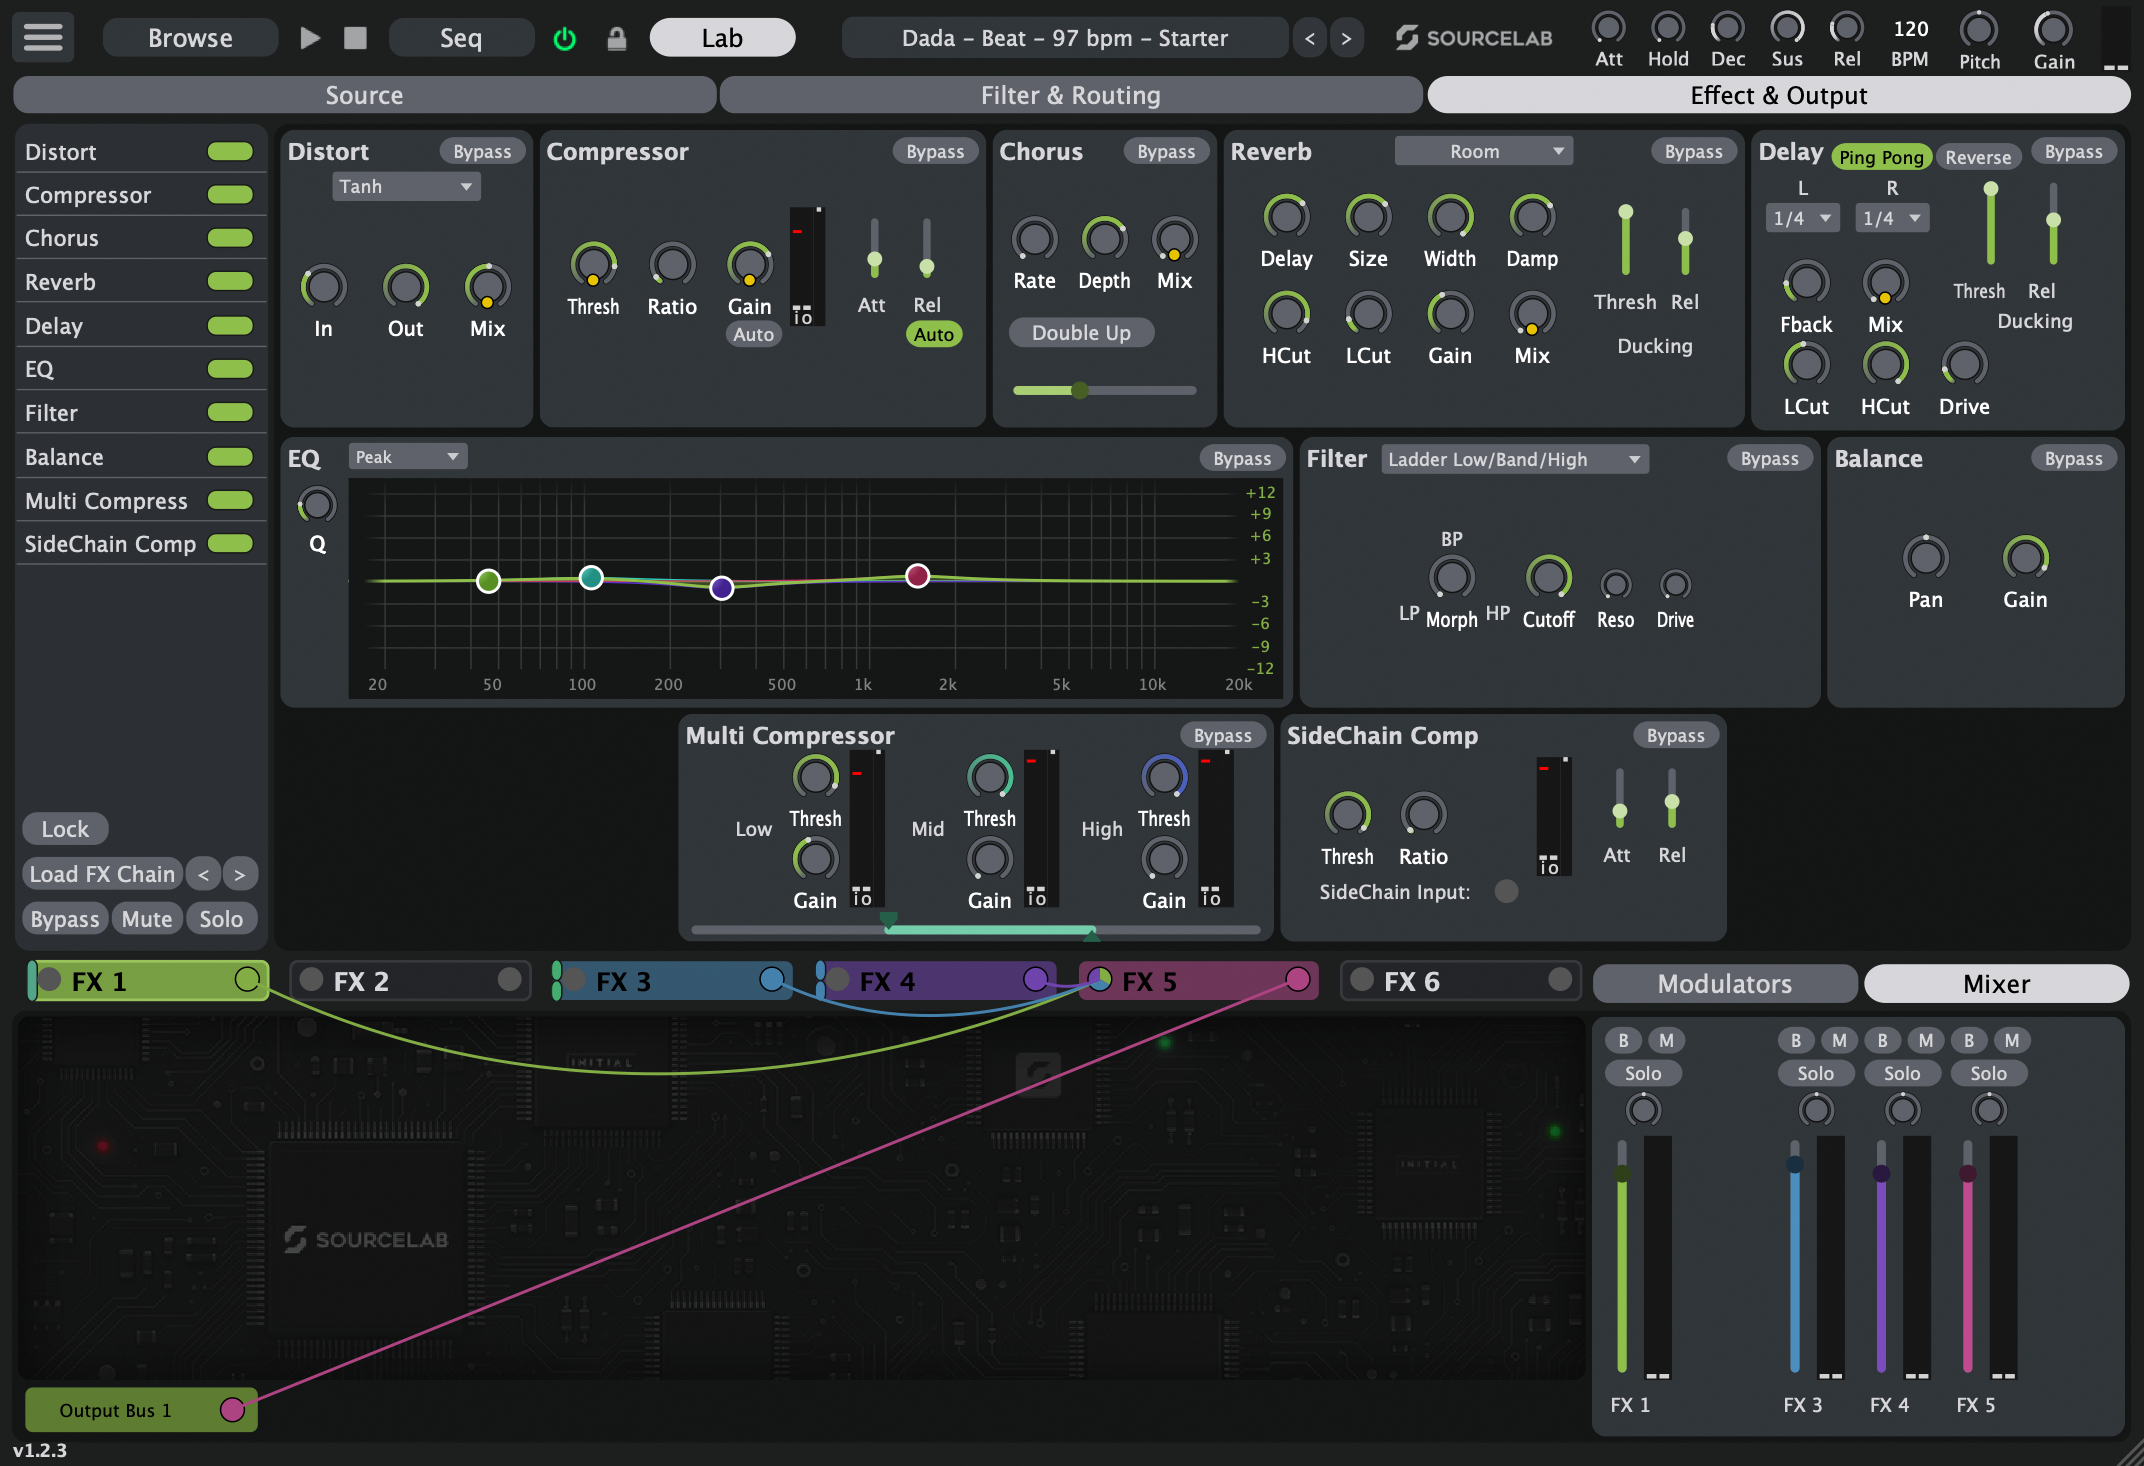Open the Delay L time dropdown
Viewport: 2144px width, 1466px height.
click(1802, 218)
